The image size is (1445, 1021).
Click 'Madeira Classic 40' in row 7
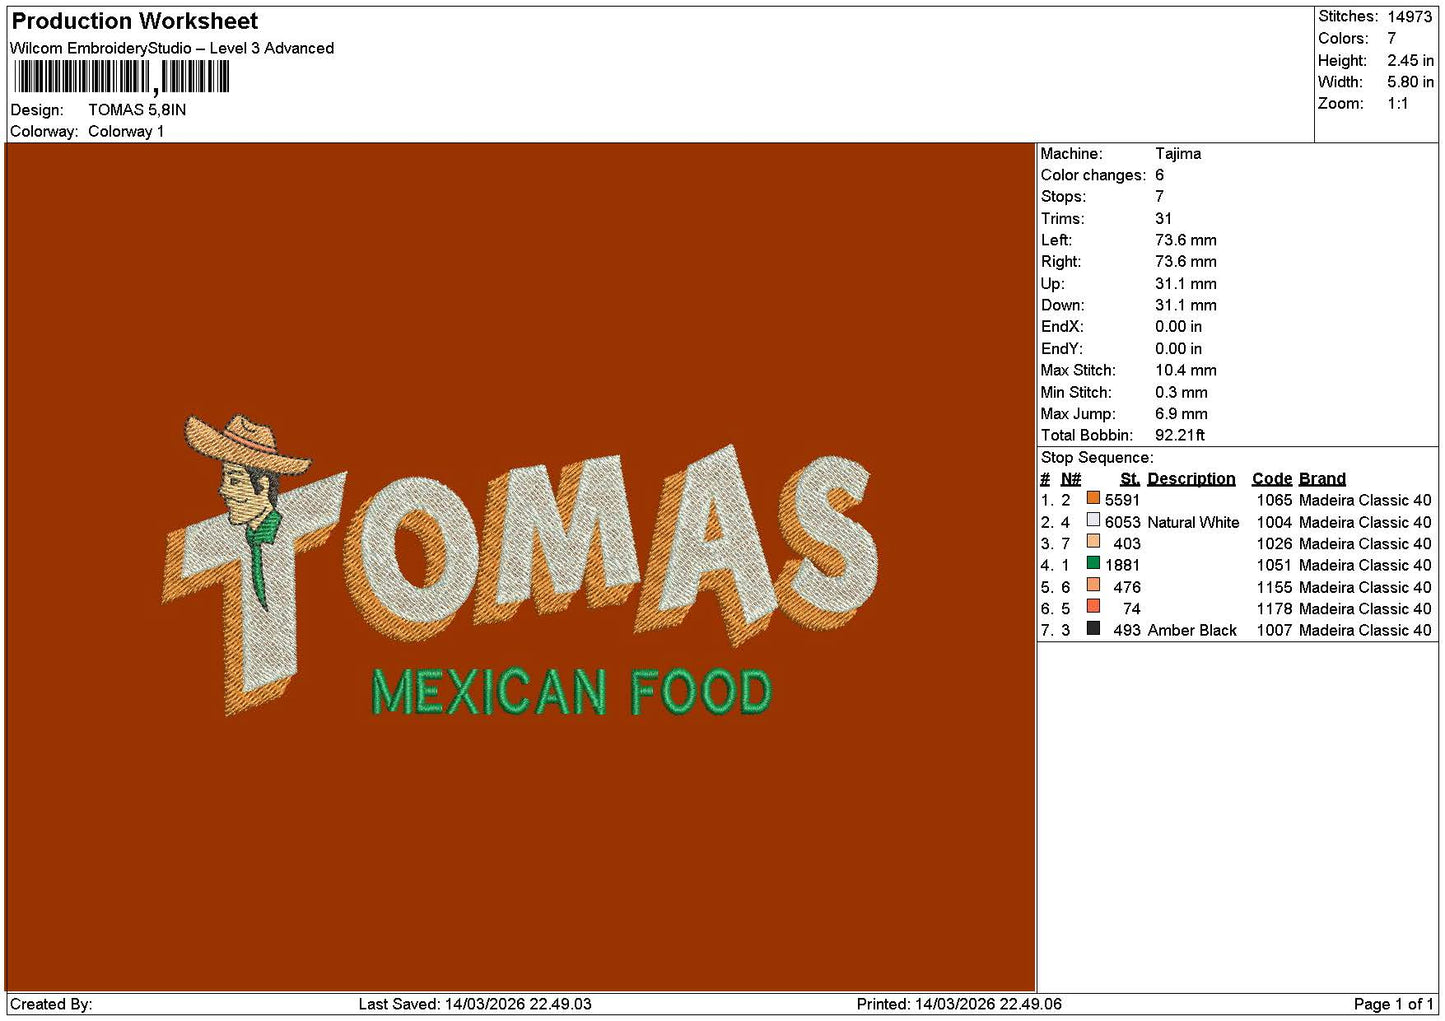pos(1365,630)
